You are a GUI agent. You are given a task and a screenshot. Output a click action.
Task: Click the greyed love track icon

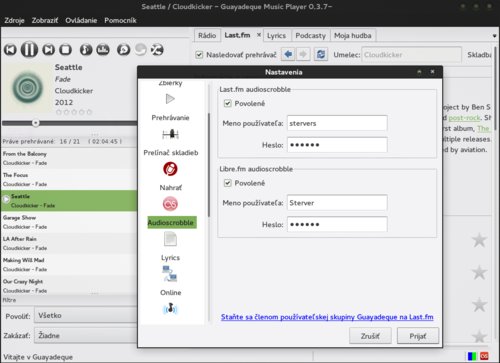click(141, 50)
